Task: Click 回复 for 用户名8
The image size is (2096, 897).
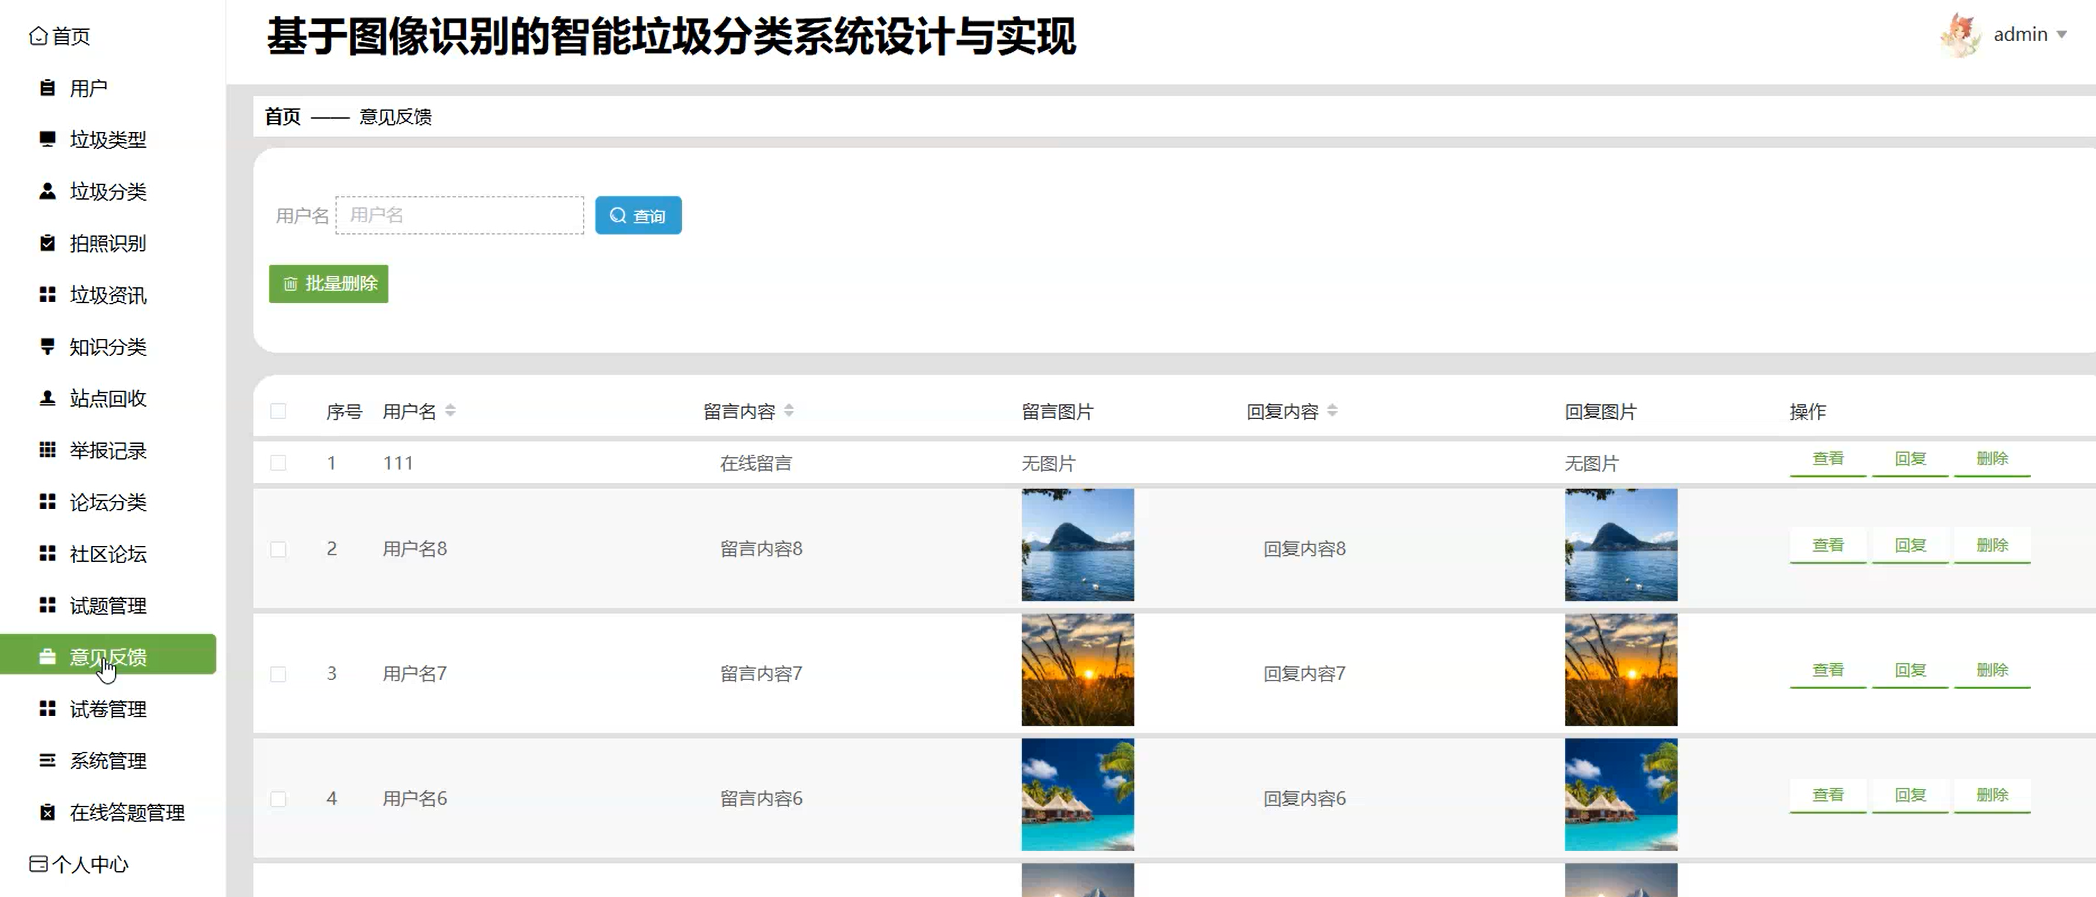Action: [x=1910, y=545]
